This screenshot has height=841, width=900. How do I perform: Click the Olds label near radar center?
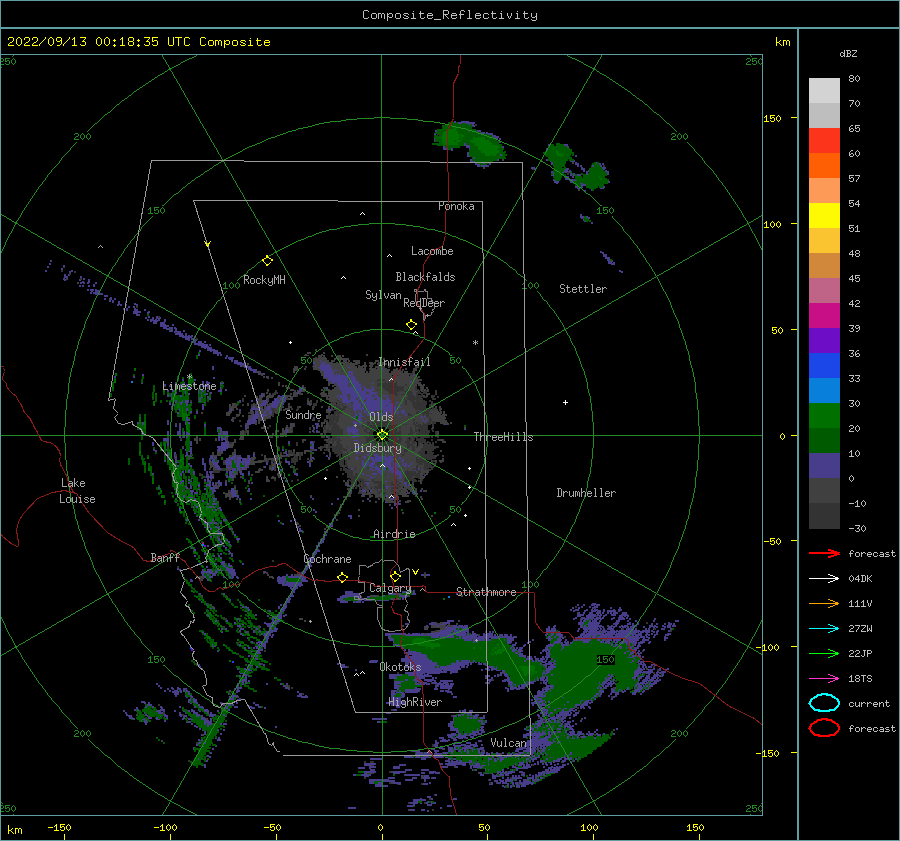coord(381,416)
